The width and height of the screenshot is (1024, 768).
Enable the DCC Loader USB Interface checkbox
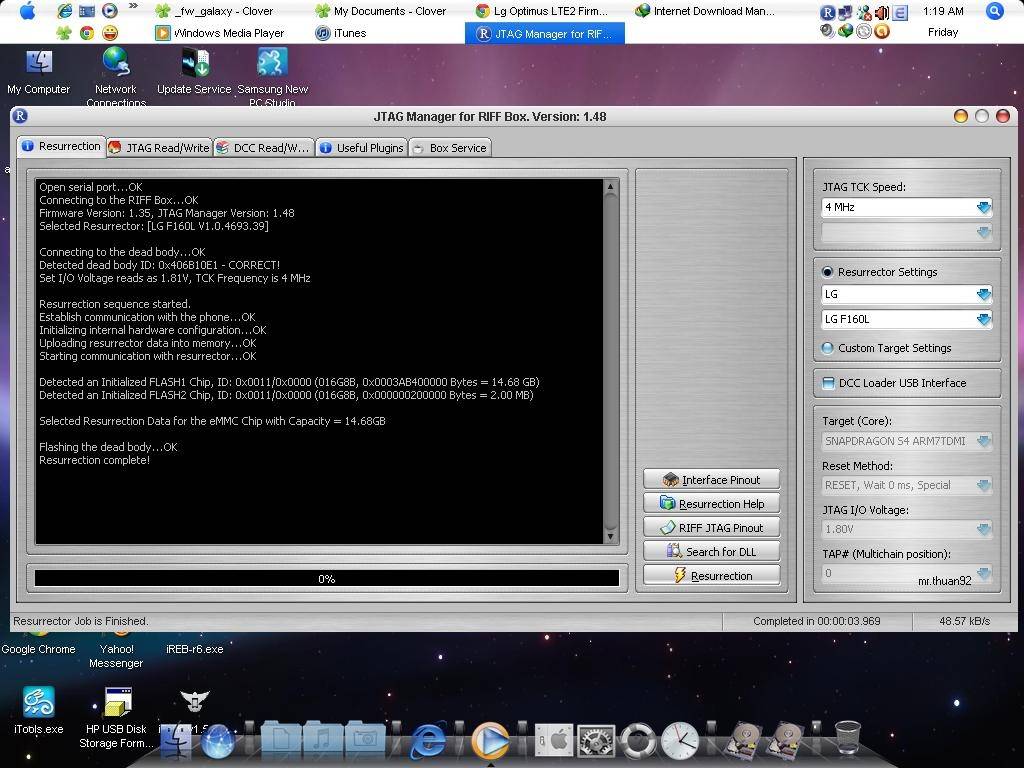828,383
